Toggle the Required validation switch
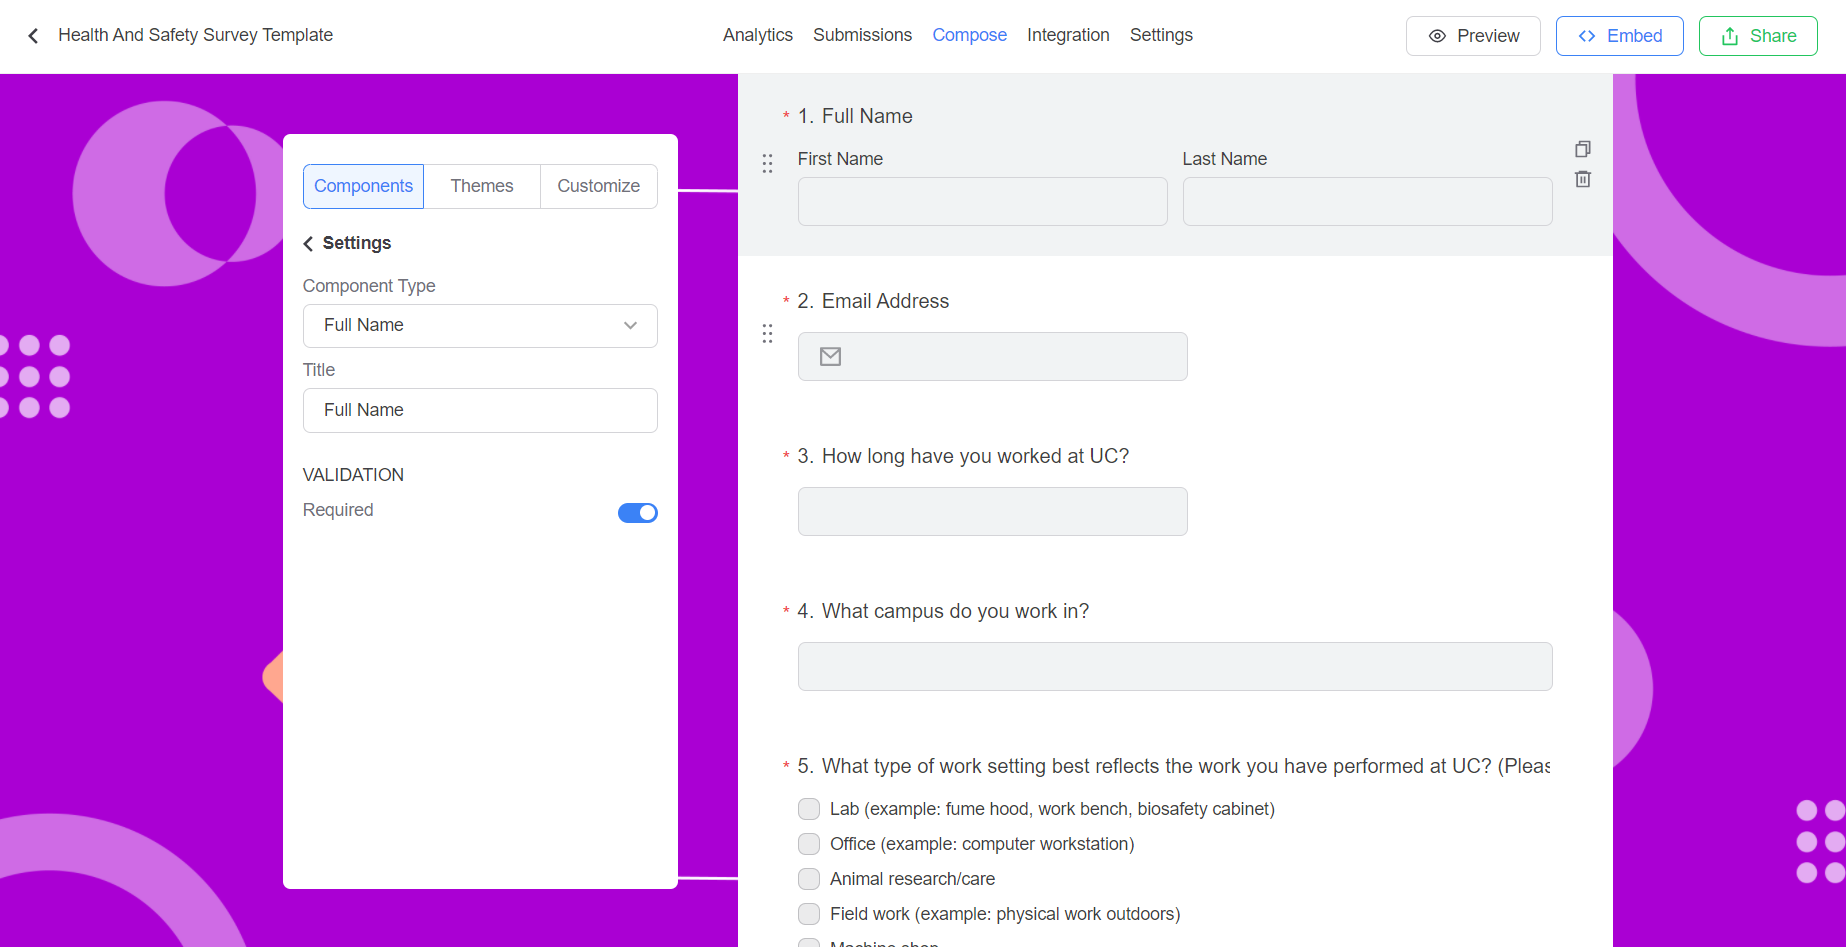 pyautogui.click(x=637, y=512)
